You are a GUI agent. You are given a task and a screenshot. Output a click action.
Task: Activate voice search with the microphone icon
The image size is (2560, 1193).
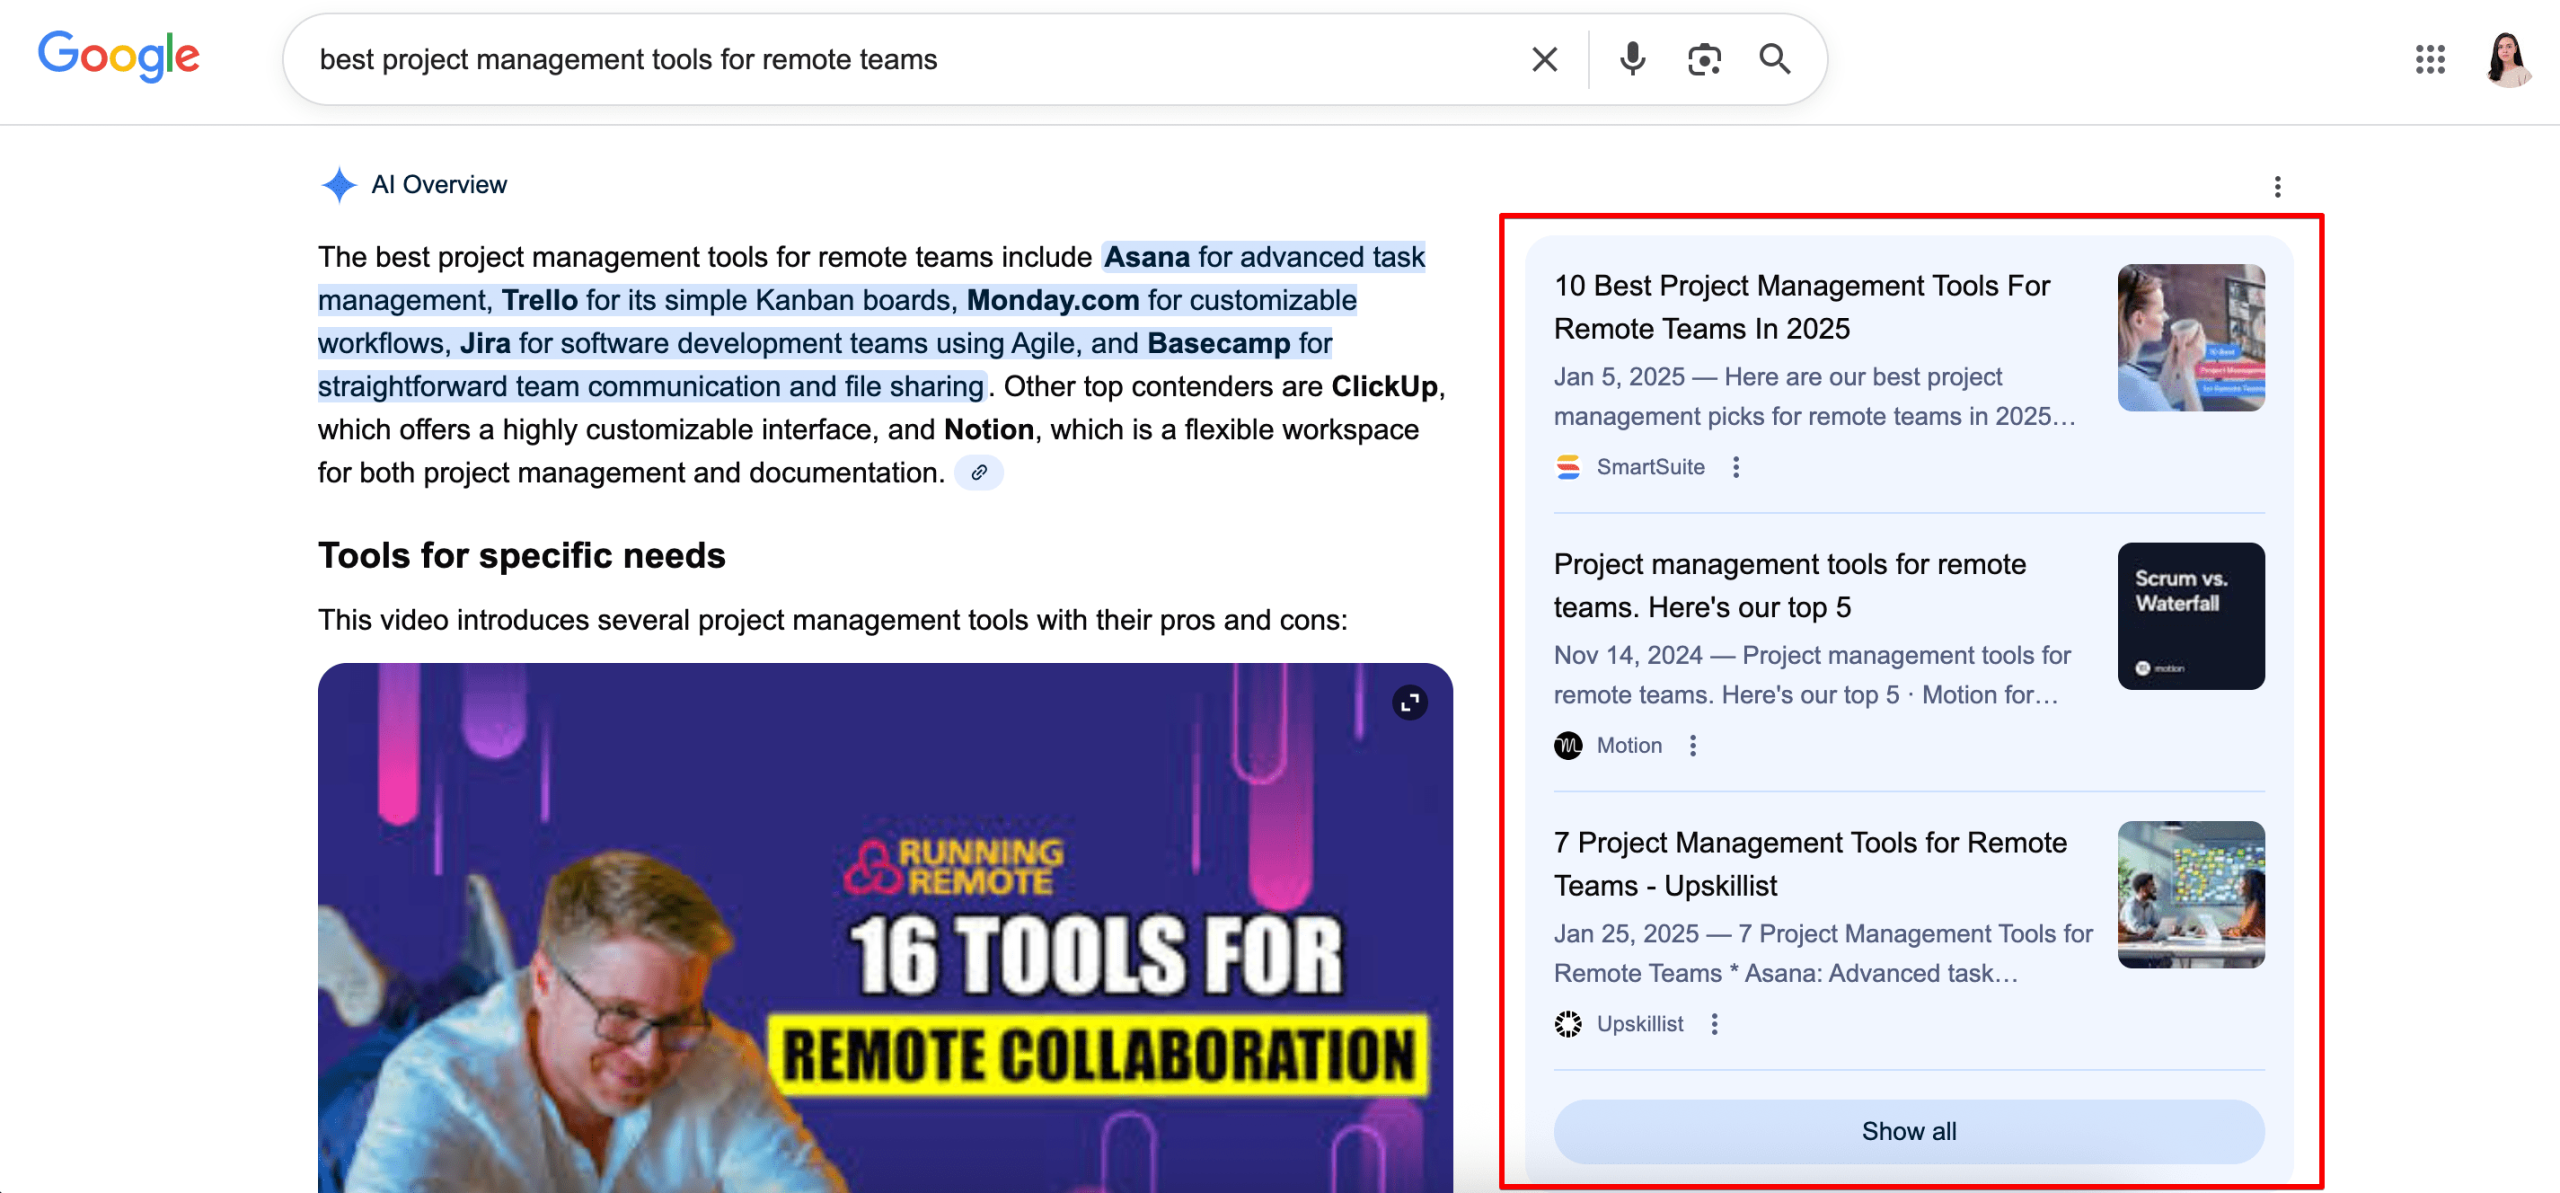click(1631, 59)
